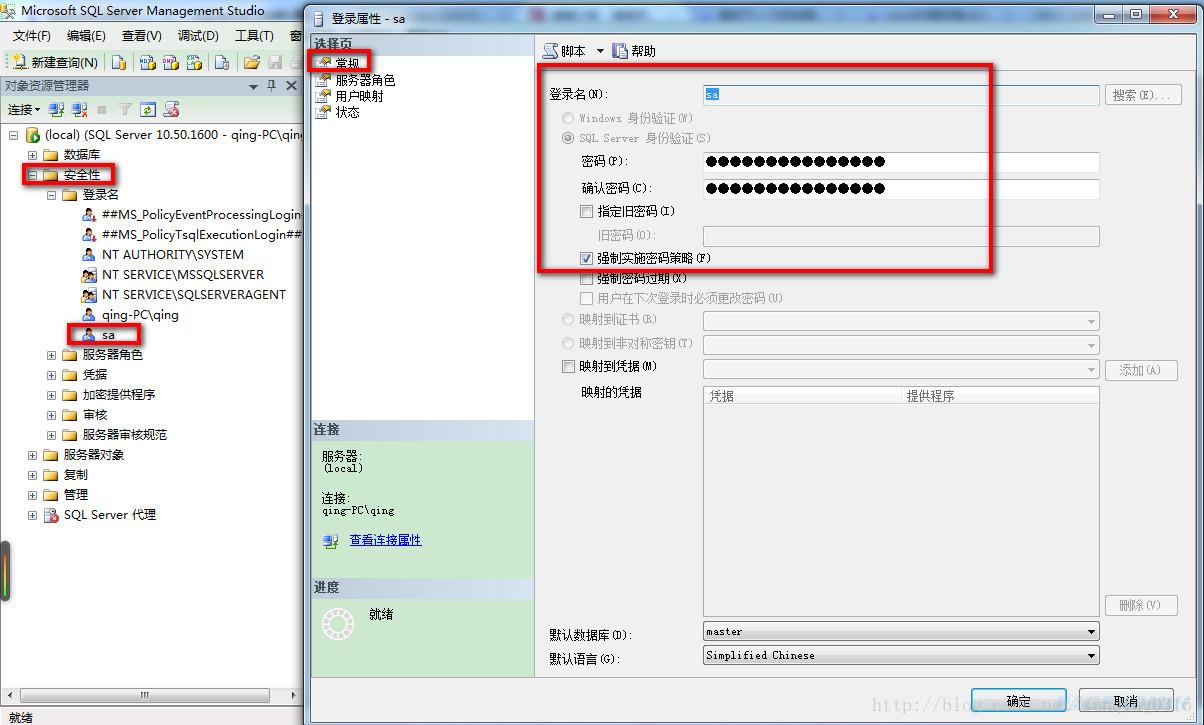Click the Database Engine Query icon
The image size is (1204, 725).
point(119,62)
